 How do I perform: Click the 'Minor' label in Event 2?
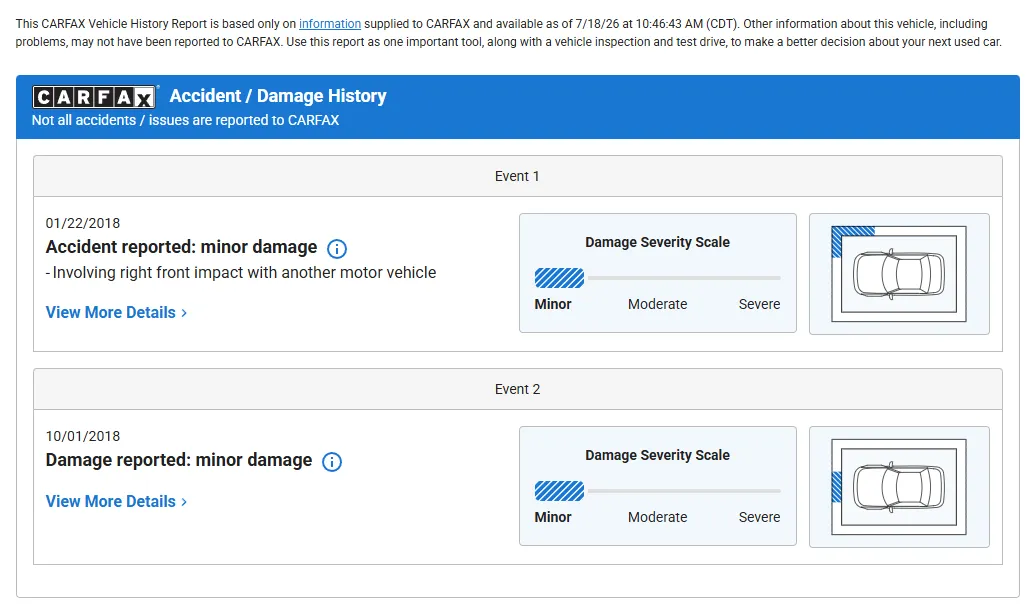(553, 517)
